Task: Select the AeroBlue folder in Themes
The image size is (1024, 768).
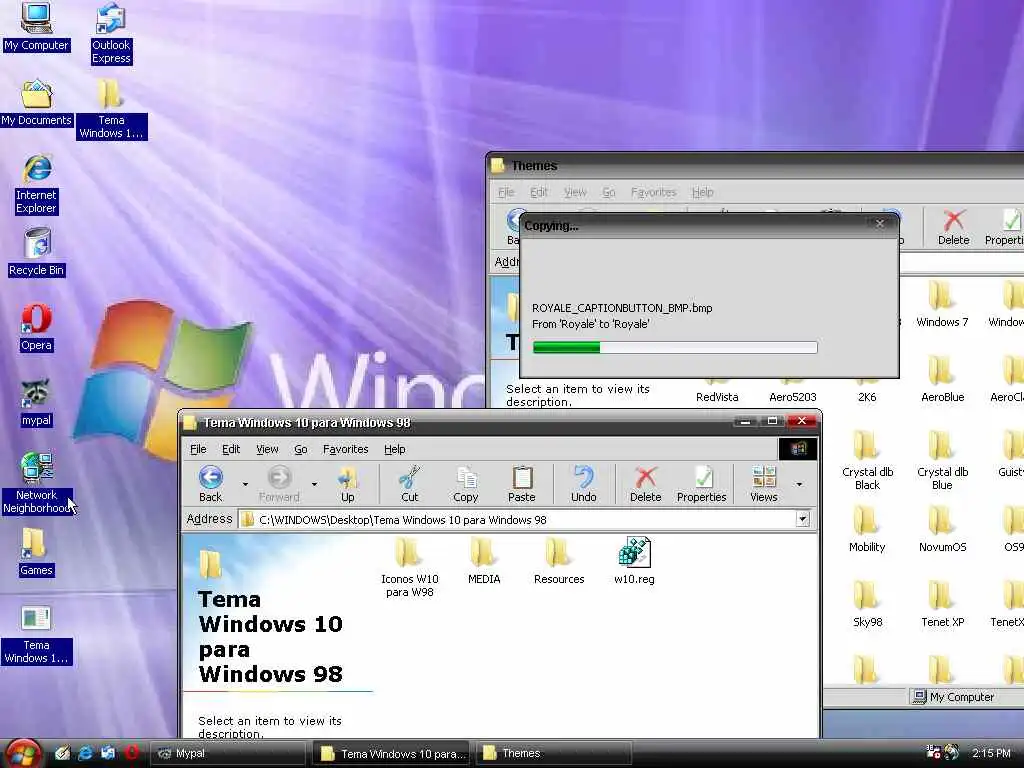Action: click(942, 379)
